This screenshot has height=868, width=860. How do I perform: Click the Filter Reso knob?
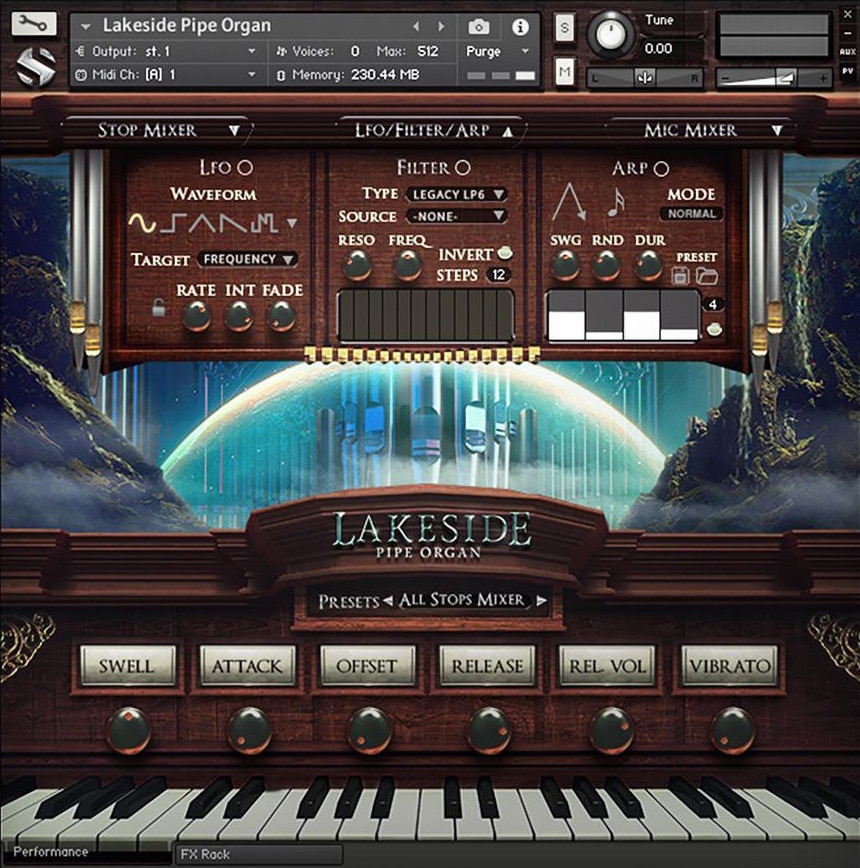point(357,265)
